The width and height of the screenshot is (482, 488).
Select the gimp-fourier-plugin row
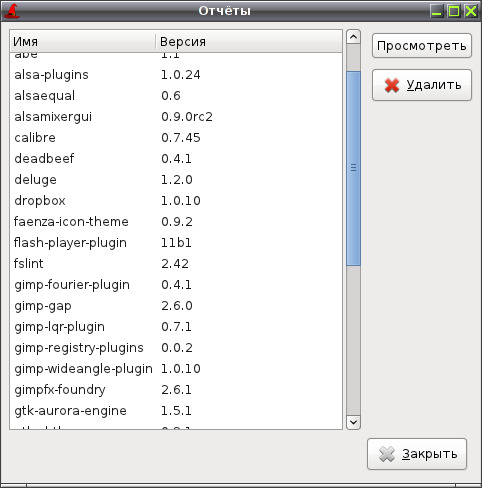(176, 285)
